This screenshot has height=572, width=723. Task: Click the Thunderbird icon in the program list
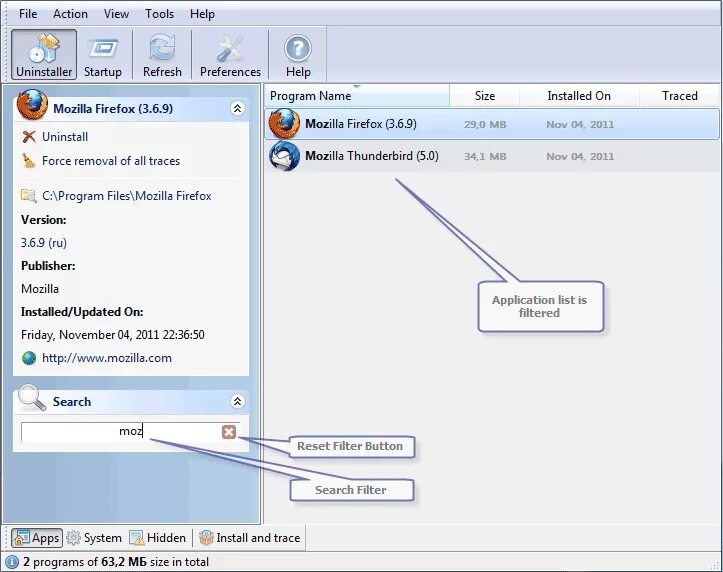(284, 156)
